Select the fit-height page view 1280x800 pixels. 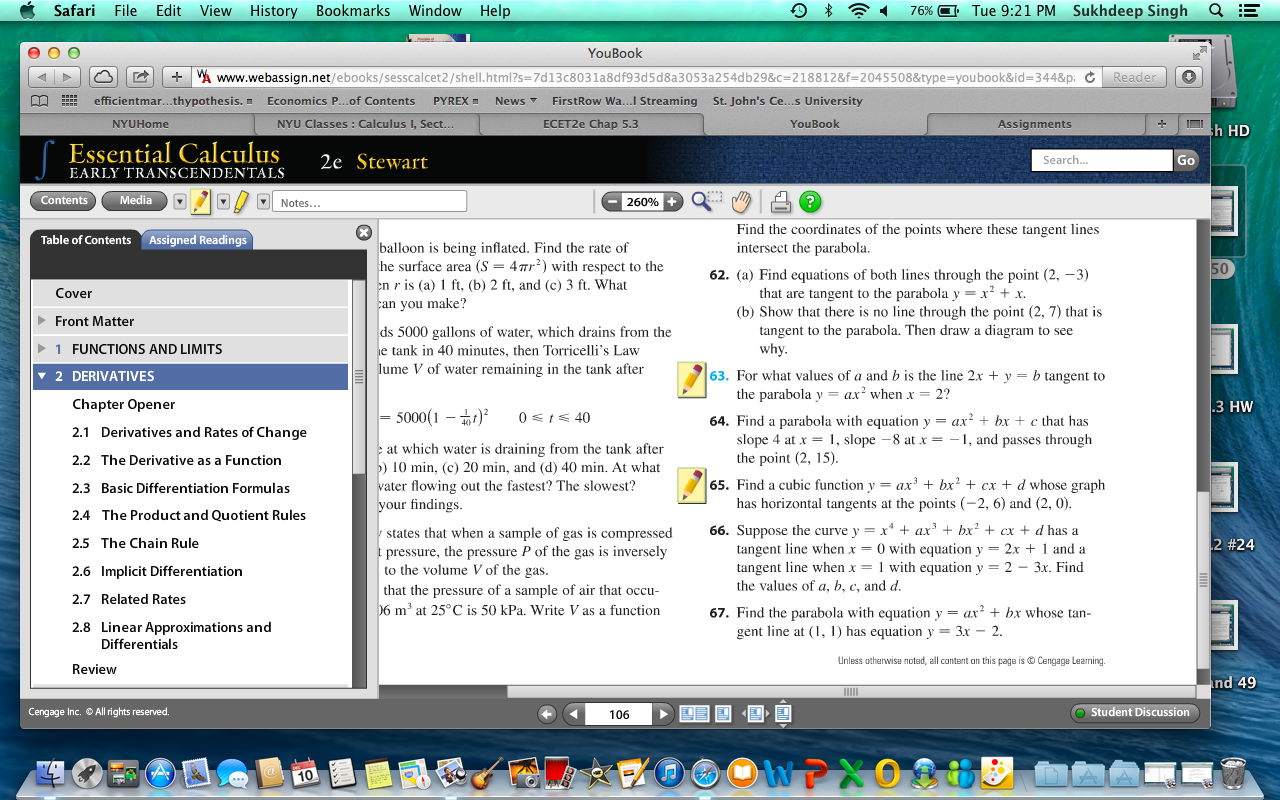tap(784, 714)
